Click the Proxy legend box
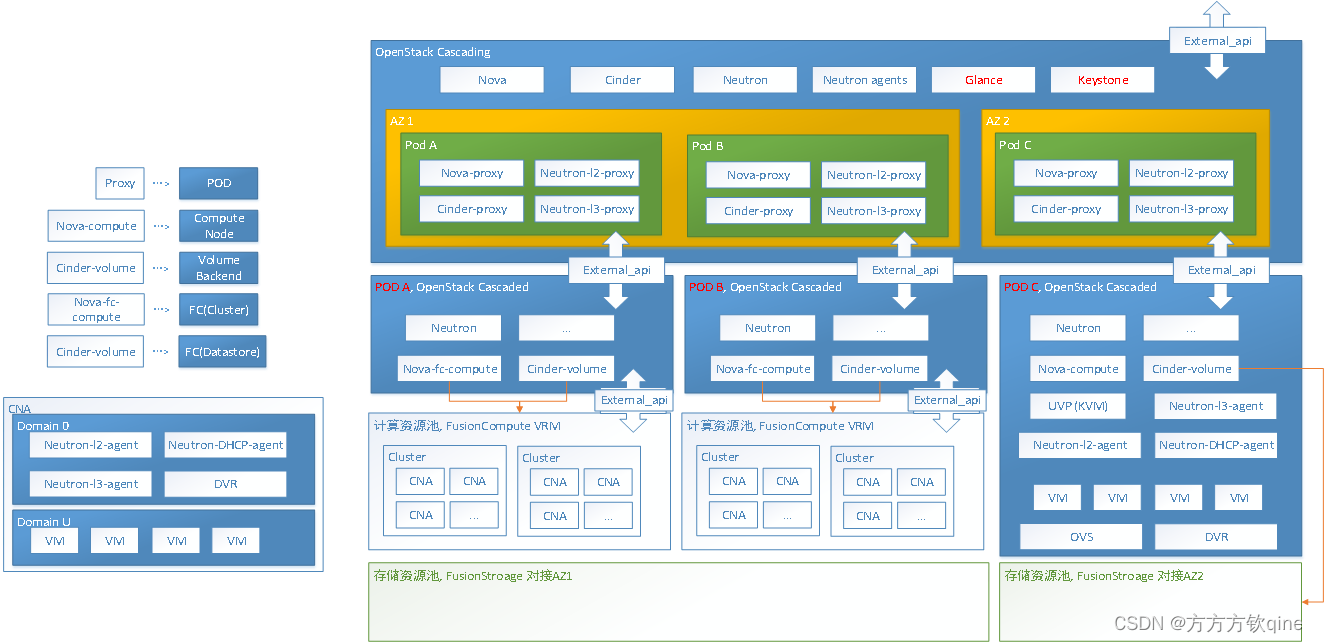 [x=120, y=183]
